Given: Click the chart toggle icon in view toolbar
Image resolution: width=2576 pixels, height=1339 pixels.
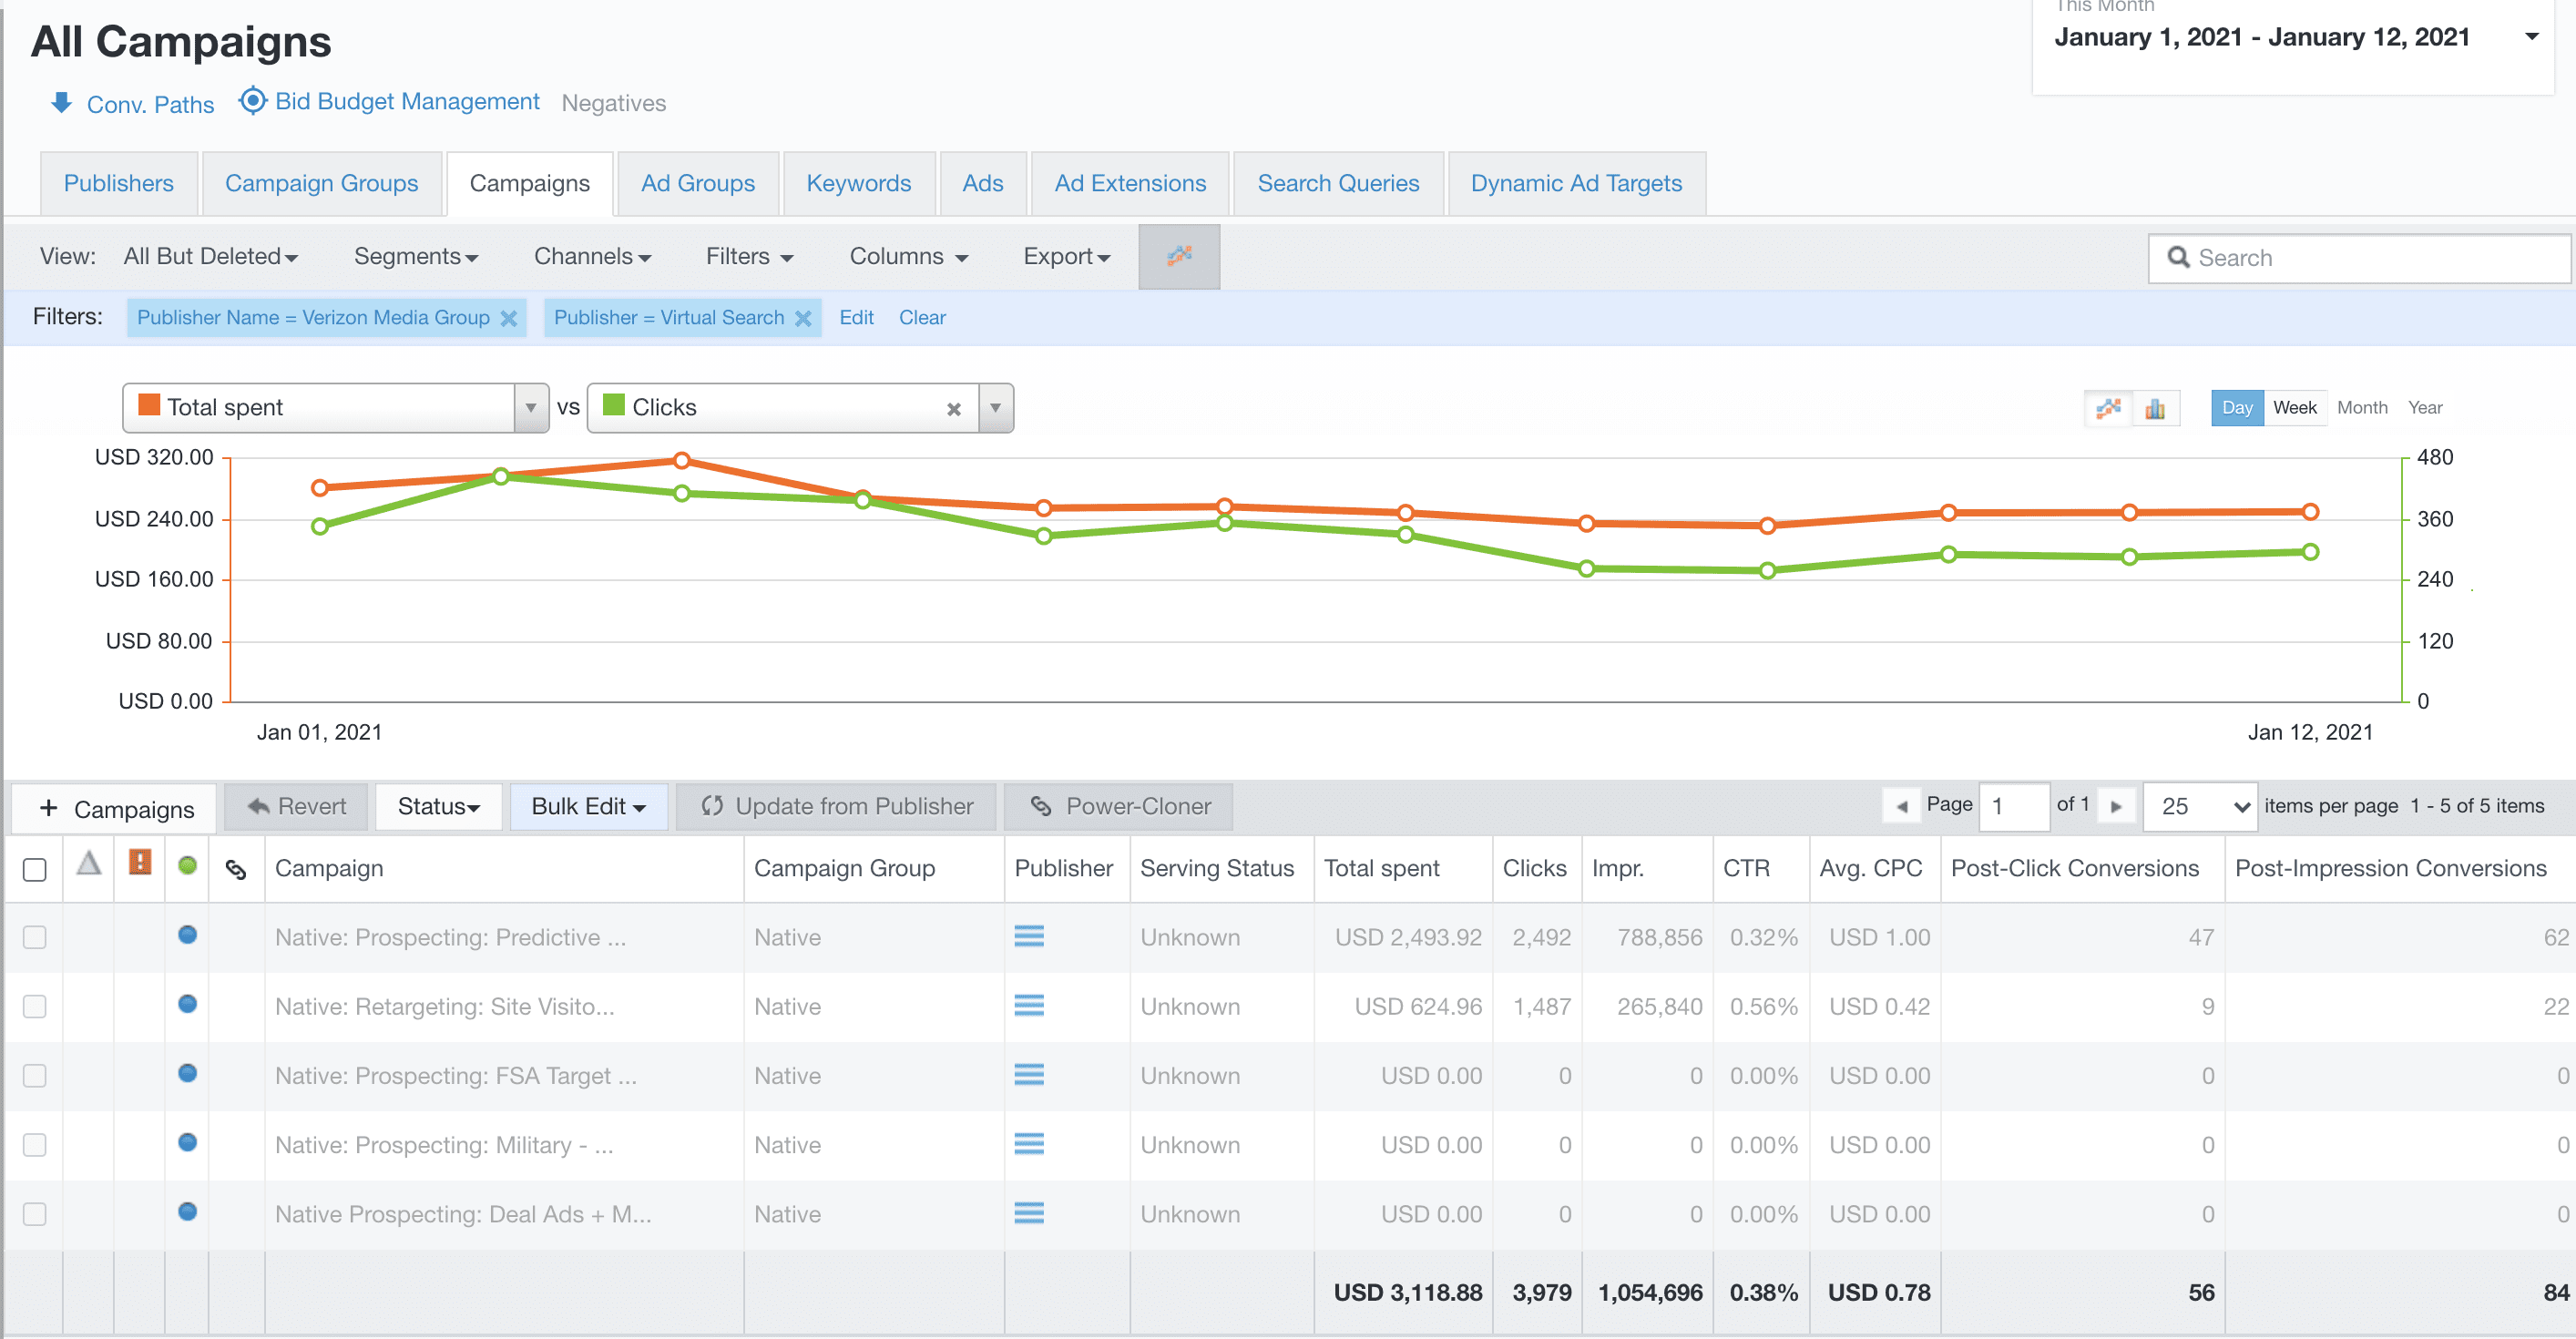Looking at the screenshot, I should click(1178, 256).
